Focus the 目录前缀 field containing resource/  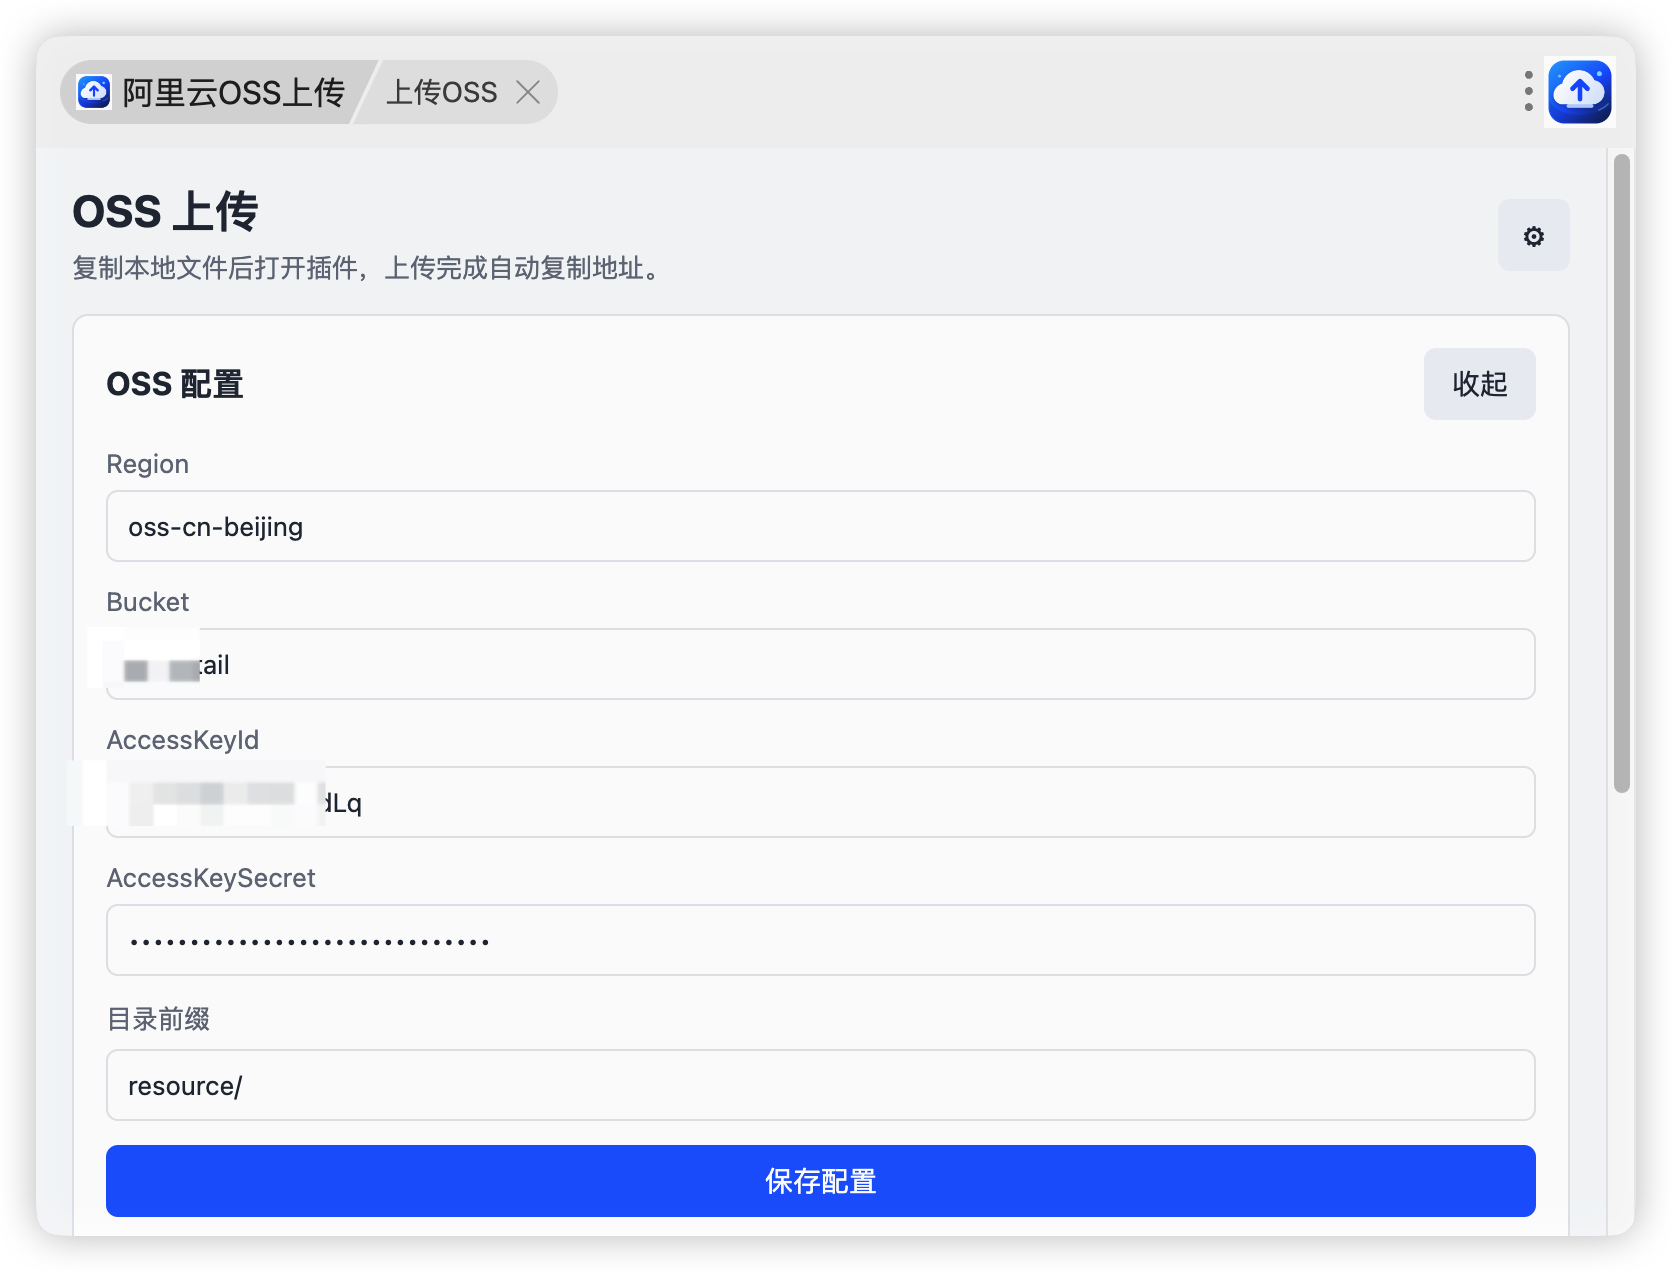point(820,1085)
